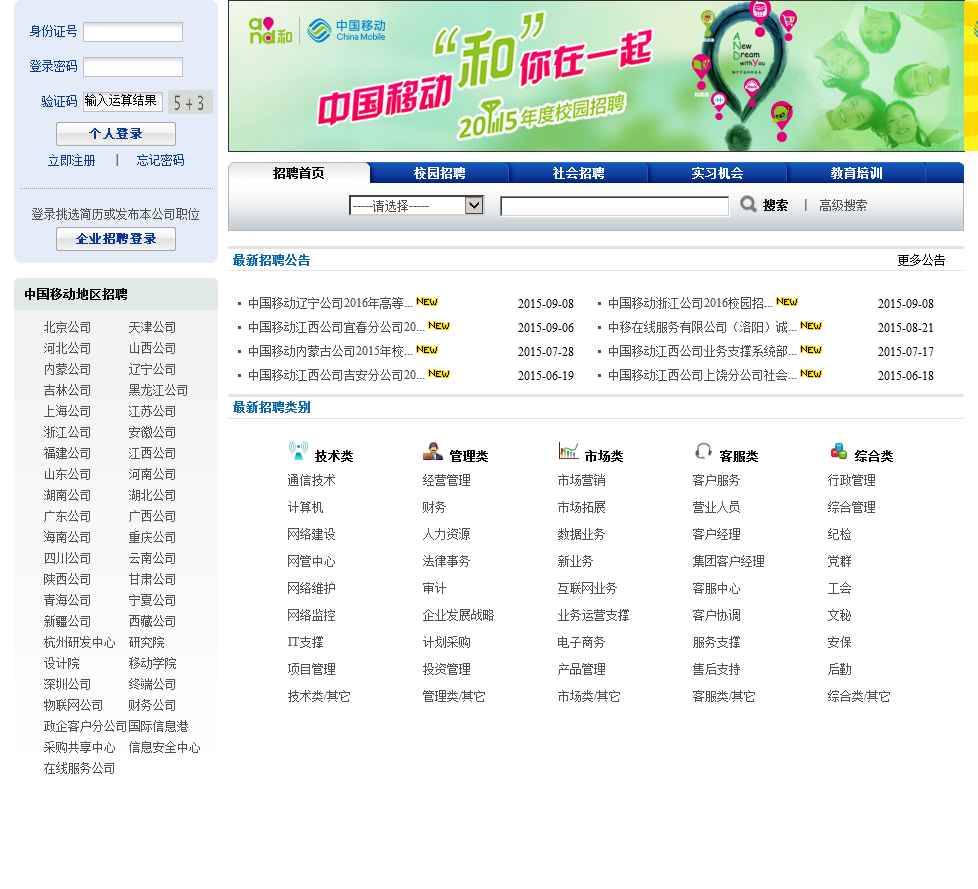Click the China Mobile logo in banner
Image resolution: width=978 pixels, height=889 pixels.
point(346,30)
